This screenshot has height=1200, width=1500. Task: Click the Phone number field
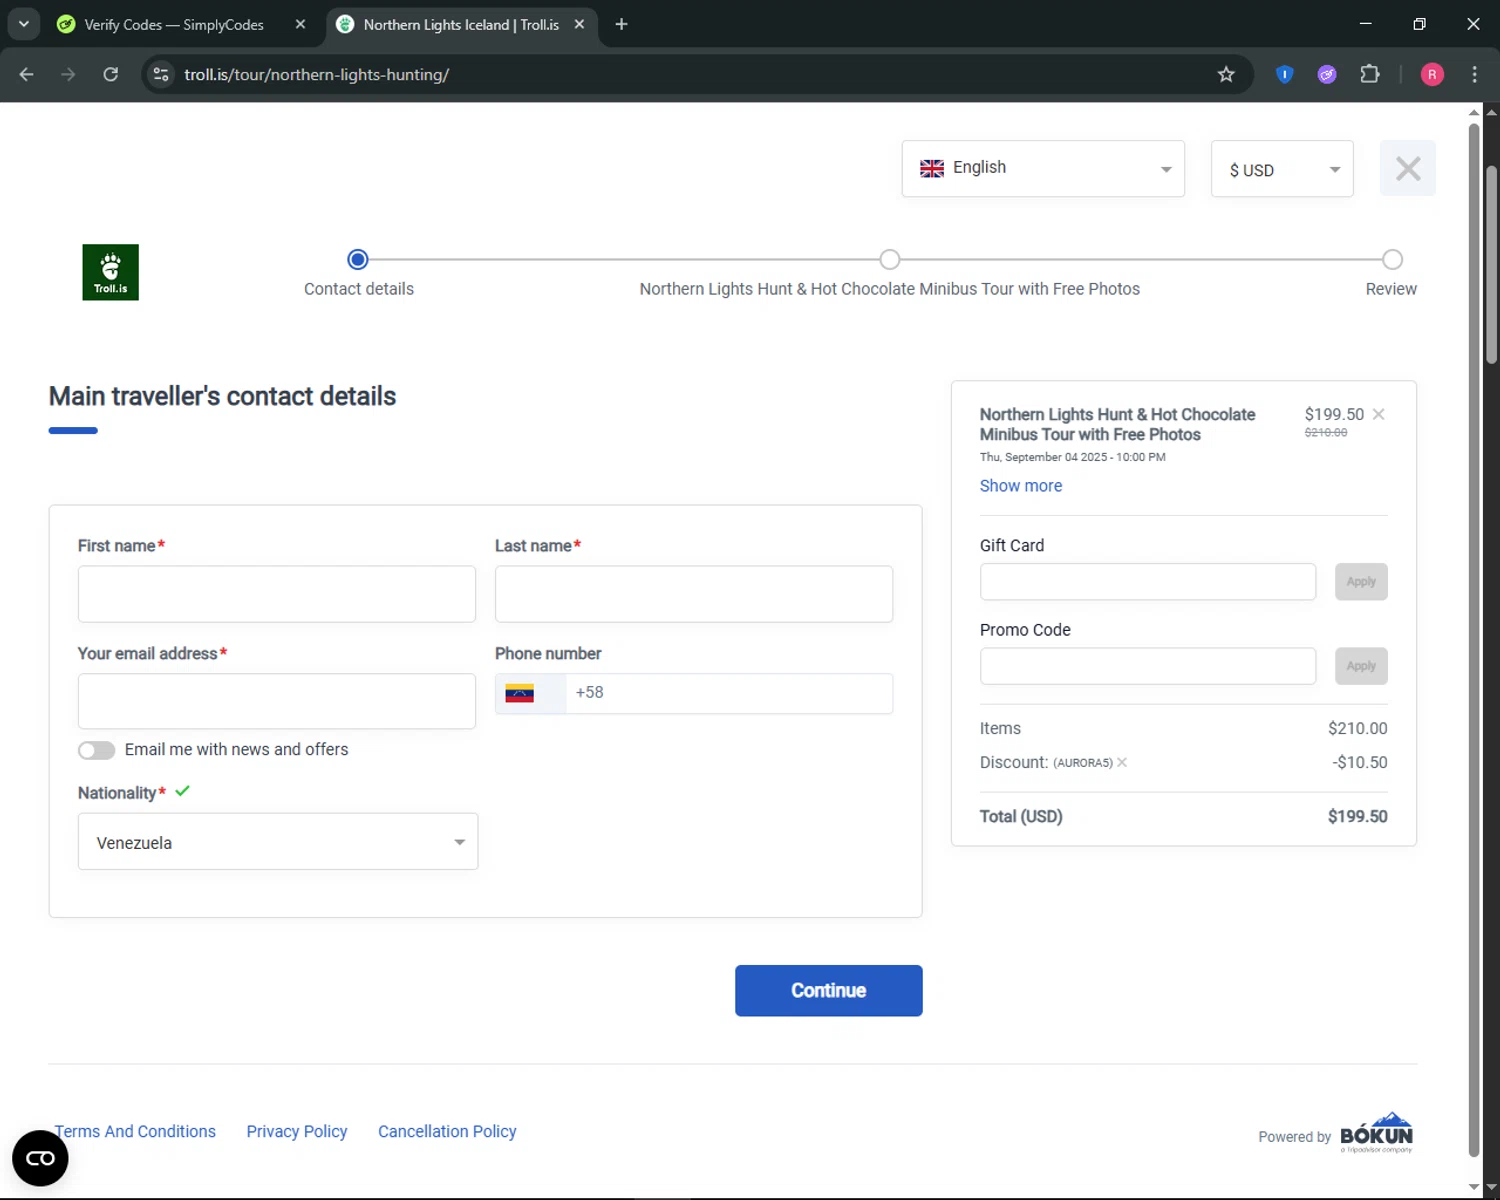(729, 693)
